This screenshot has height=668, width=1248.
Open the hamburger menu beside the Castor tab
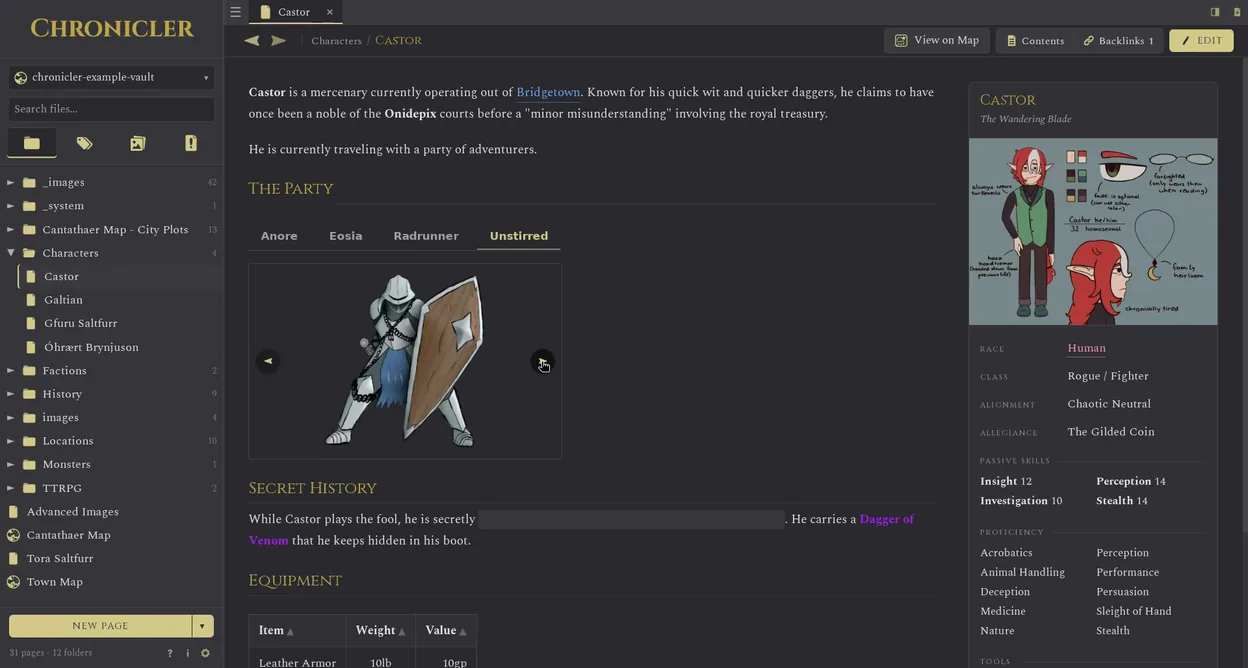pos(235,12)
